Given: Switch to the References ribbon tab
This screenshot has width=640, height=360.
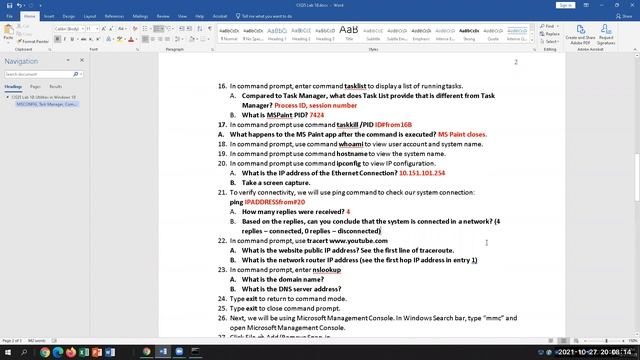Looking at the screenshot, I should pyautogui.click(x=114, y=16).
